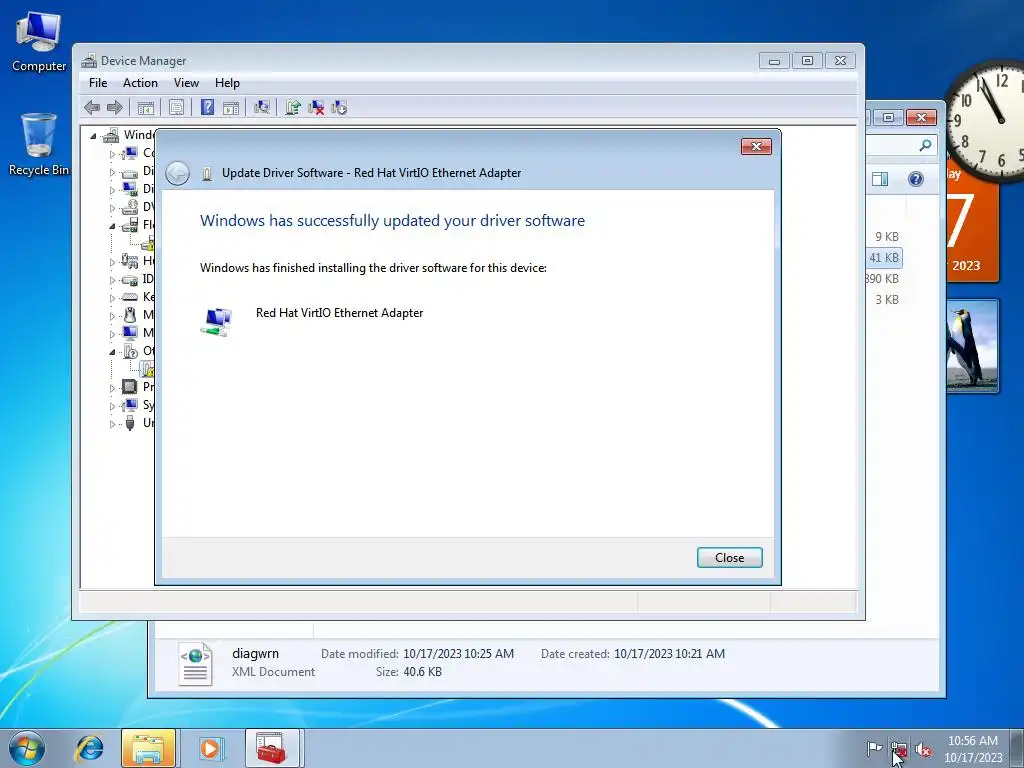Expand the Disk drives category arrow

112,172
